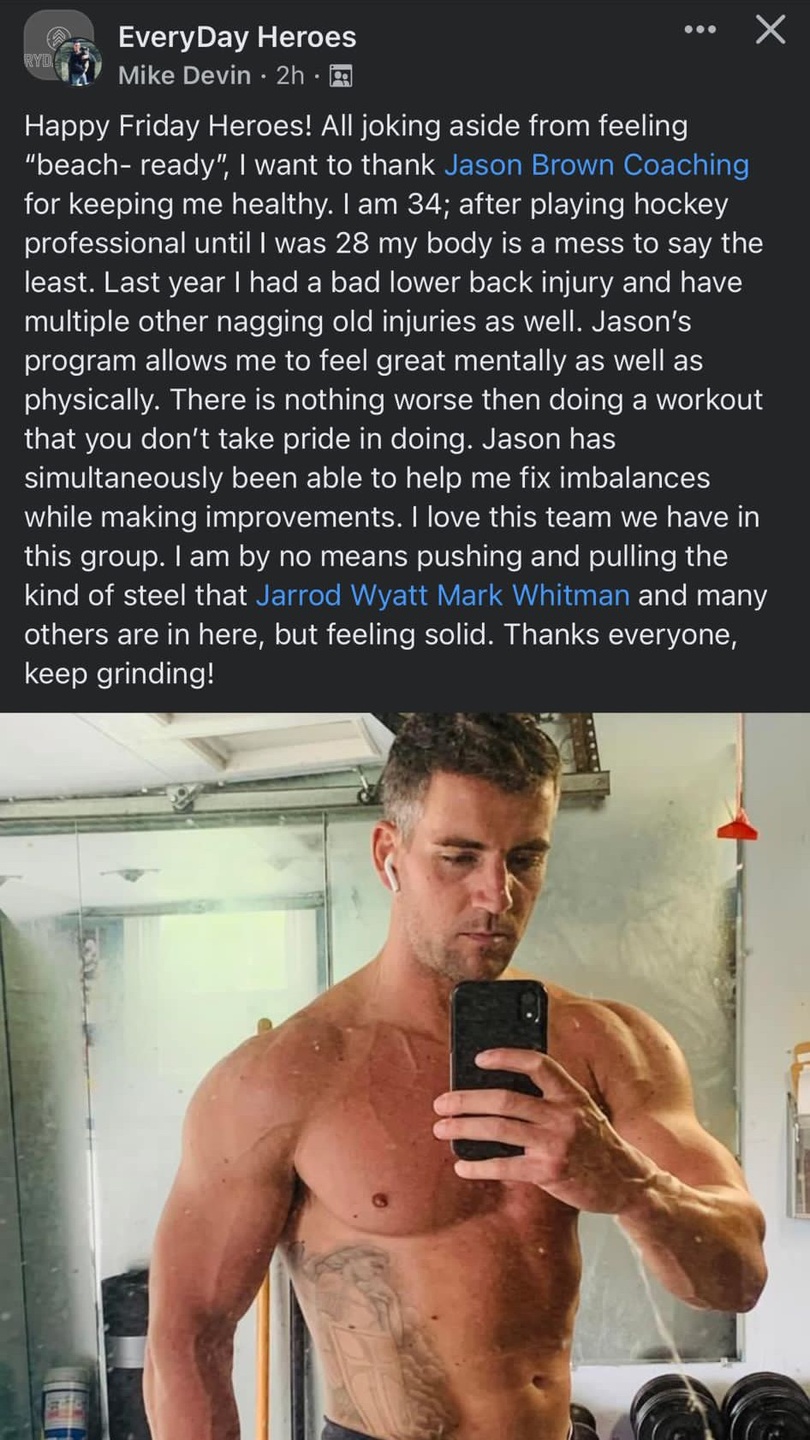Tap the group members privacy icon

tap(340, 75)
